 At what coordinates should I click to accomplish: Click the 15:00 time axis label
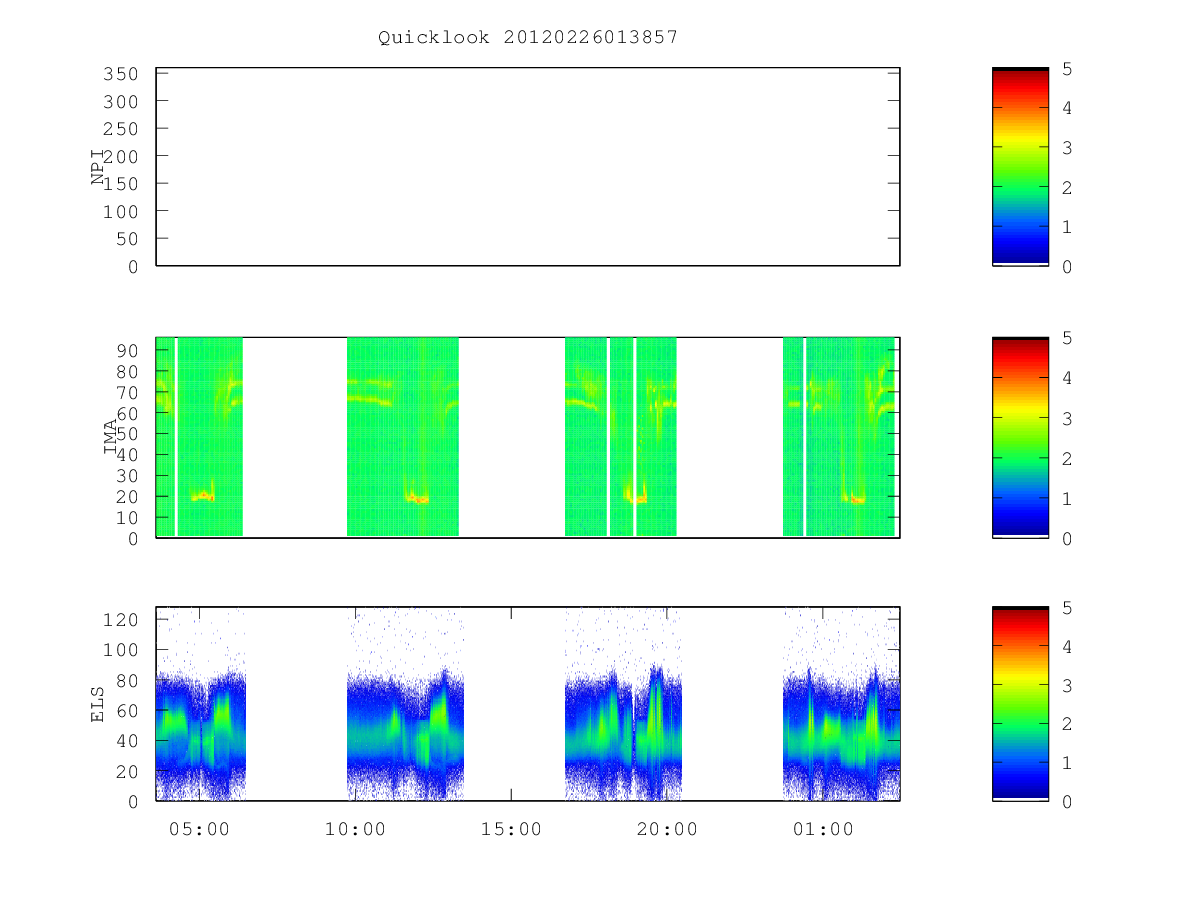[511, 830]
